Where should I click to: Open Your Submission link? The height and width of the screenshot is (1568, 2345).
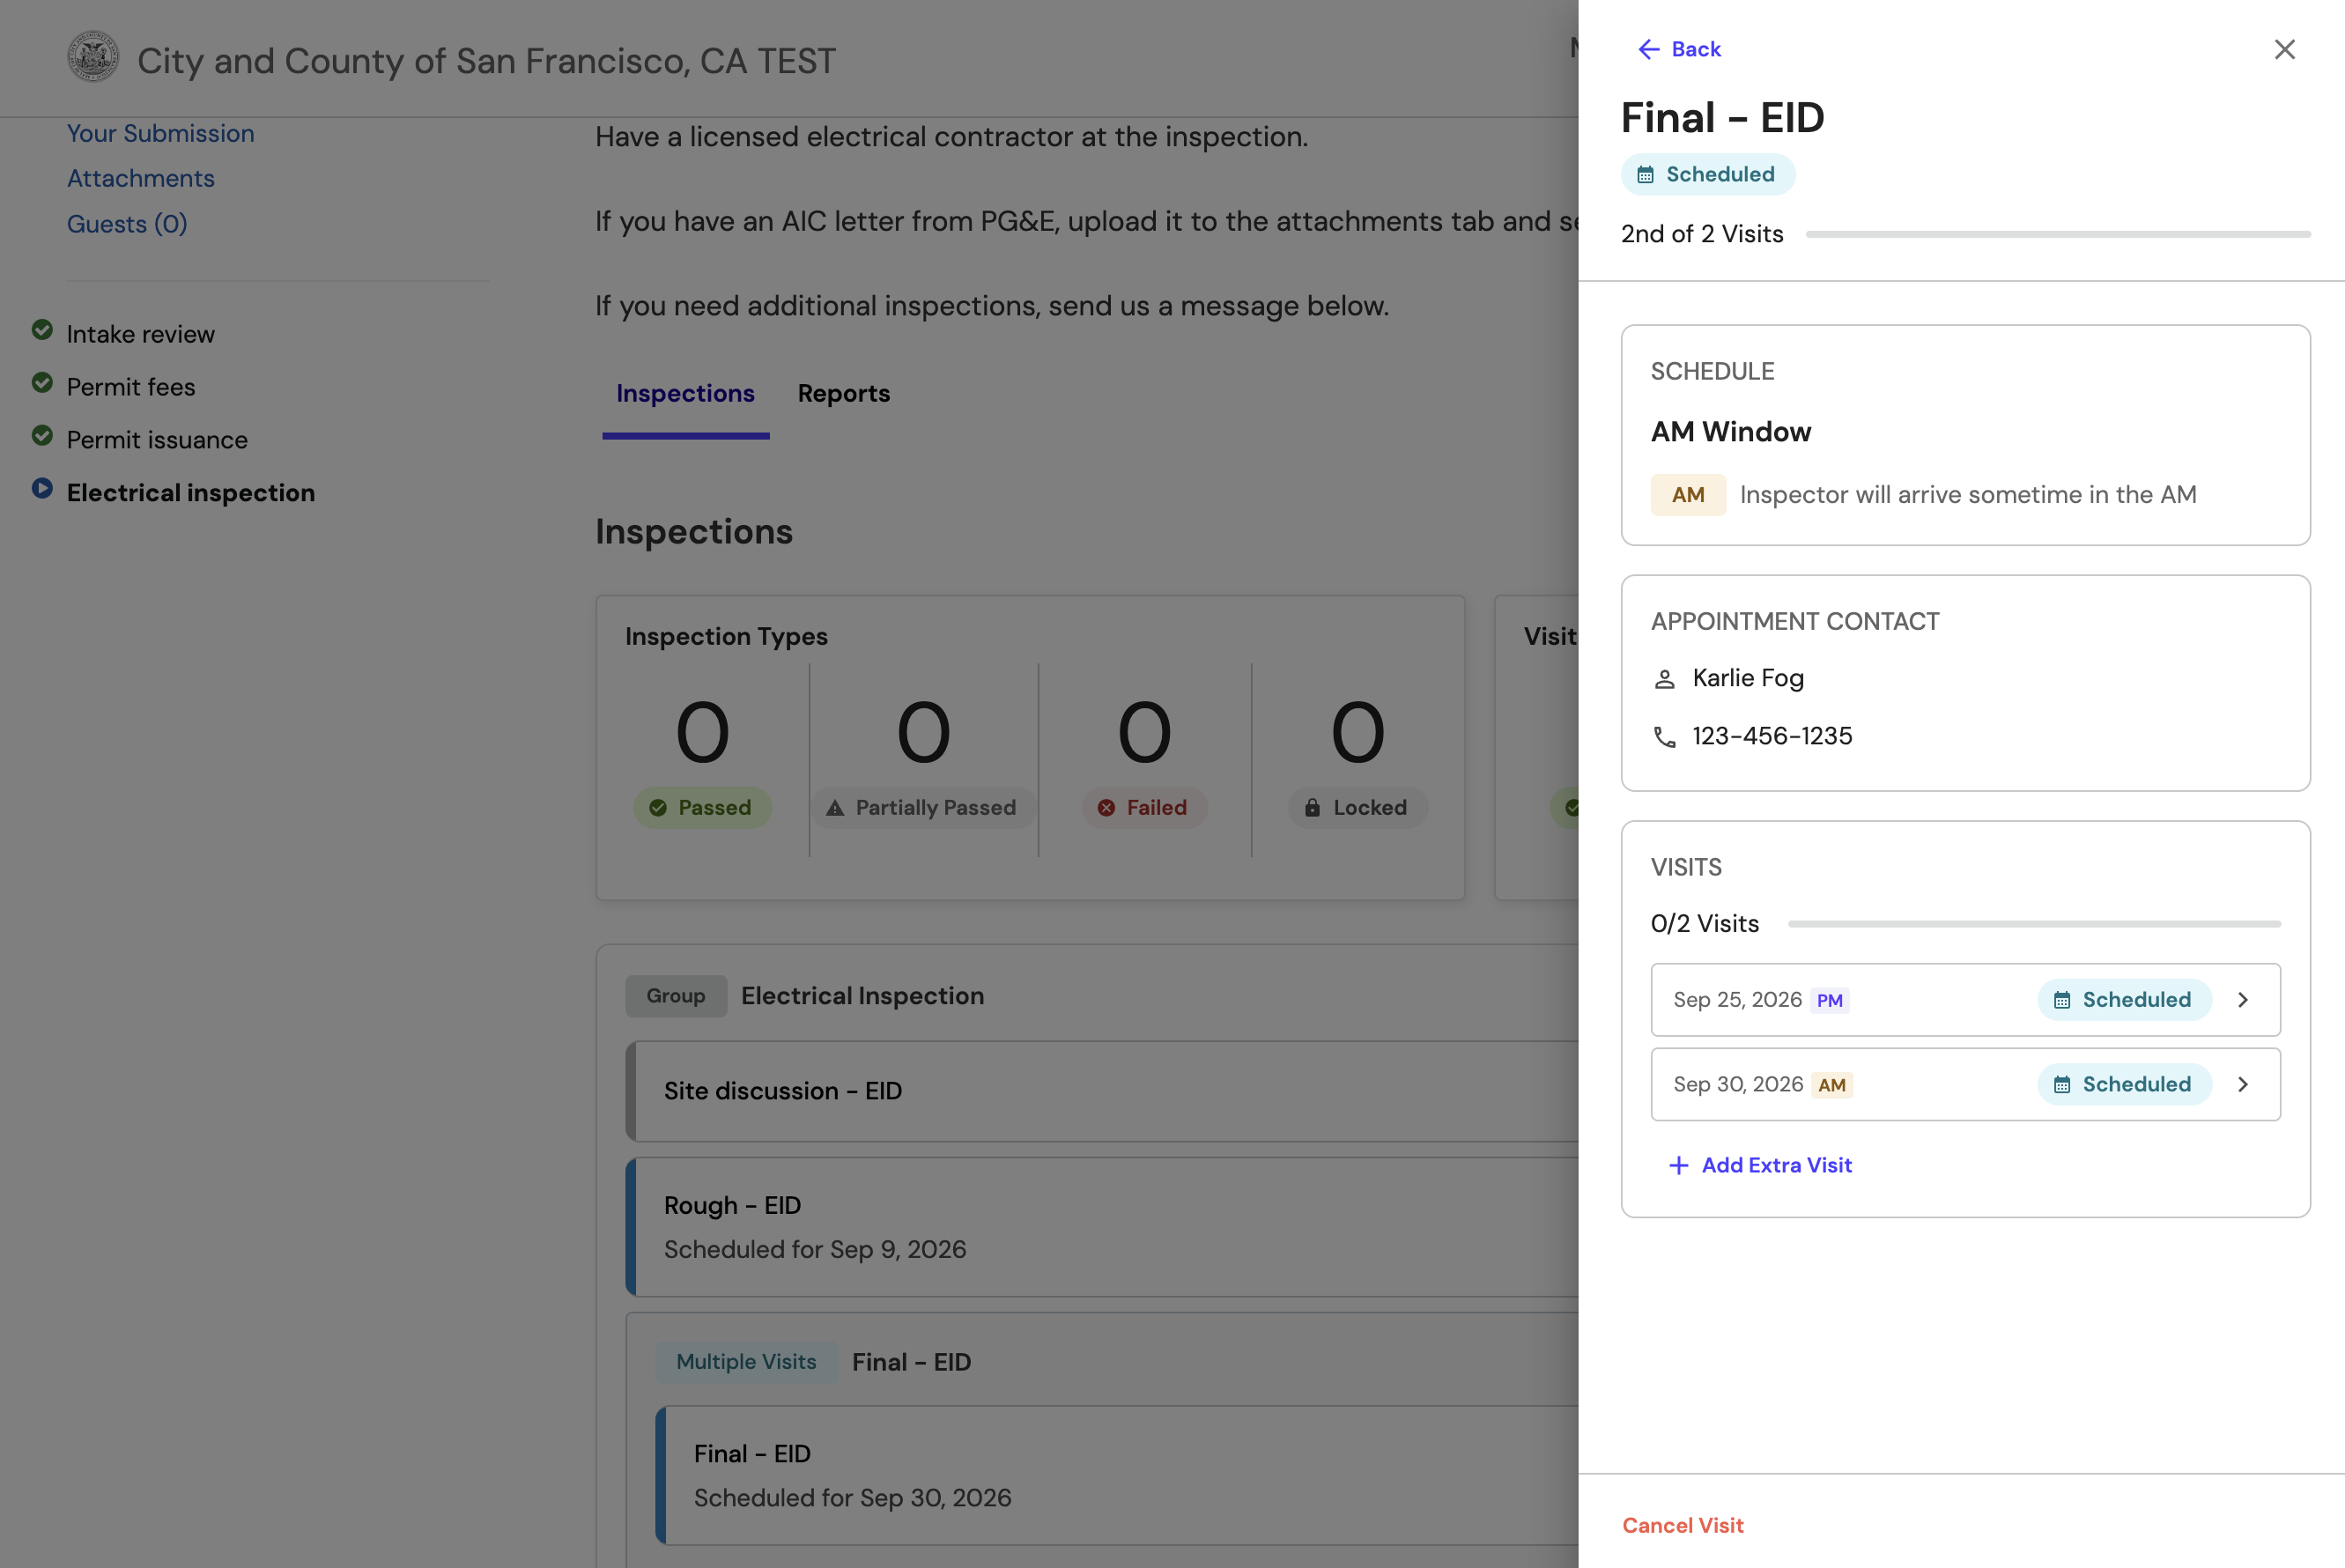click(x=160, y=133)
